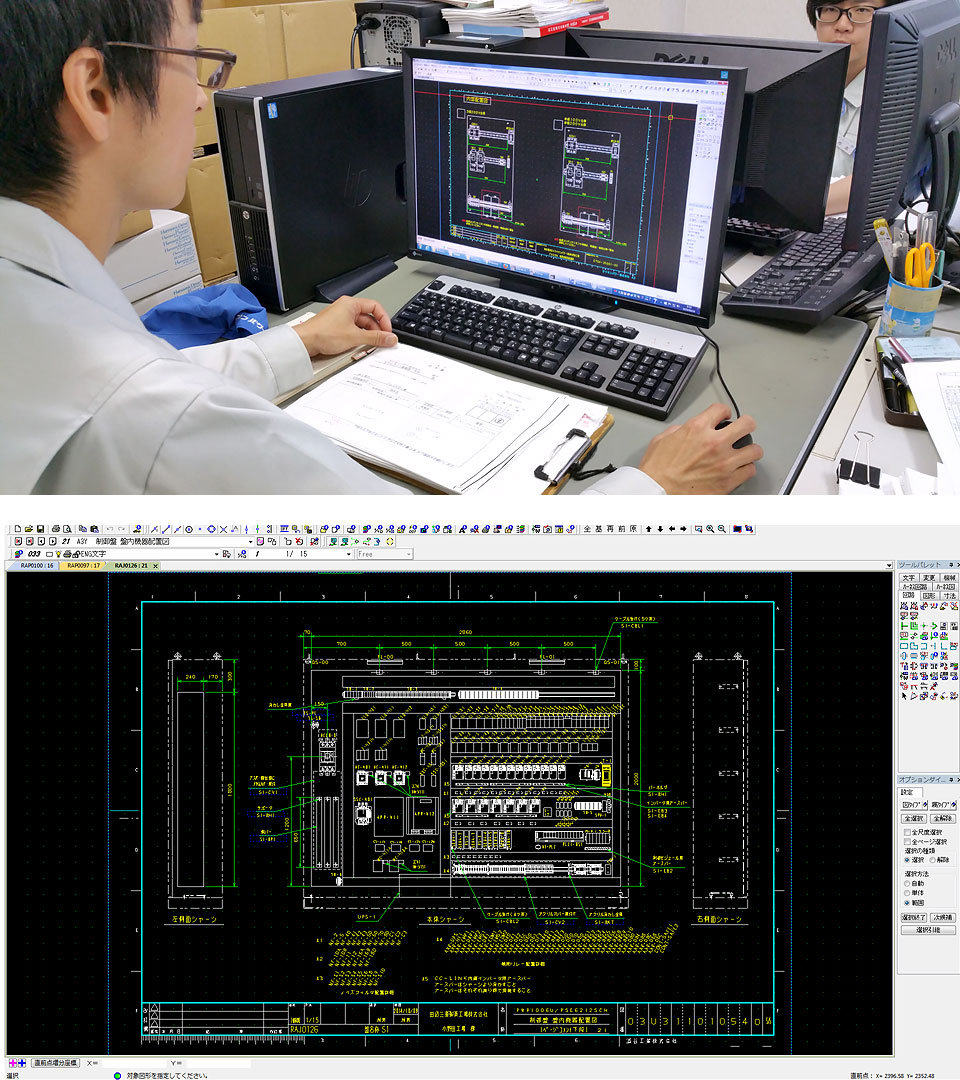This screenshot has height=1080, width=960.
Task: Choose 範囲 selection method
Action: (x=908, y=902)
